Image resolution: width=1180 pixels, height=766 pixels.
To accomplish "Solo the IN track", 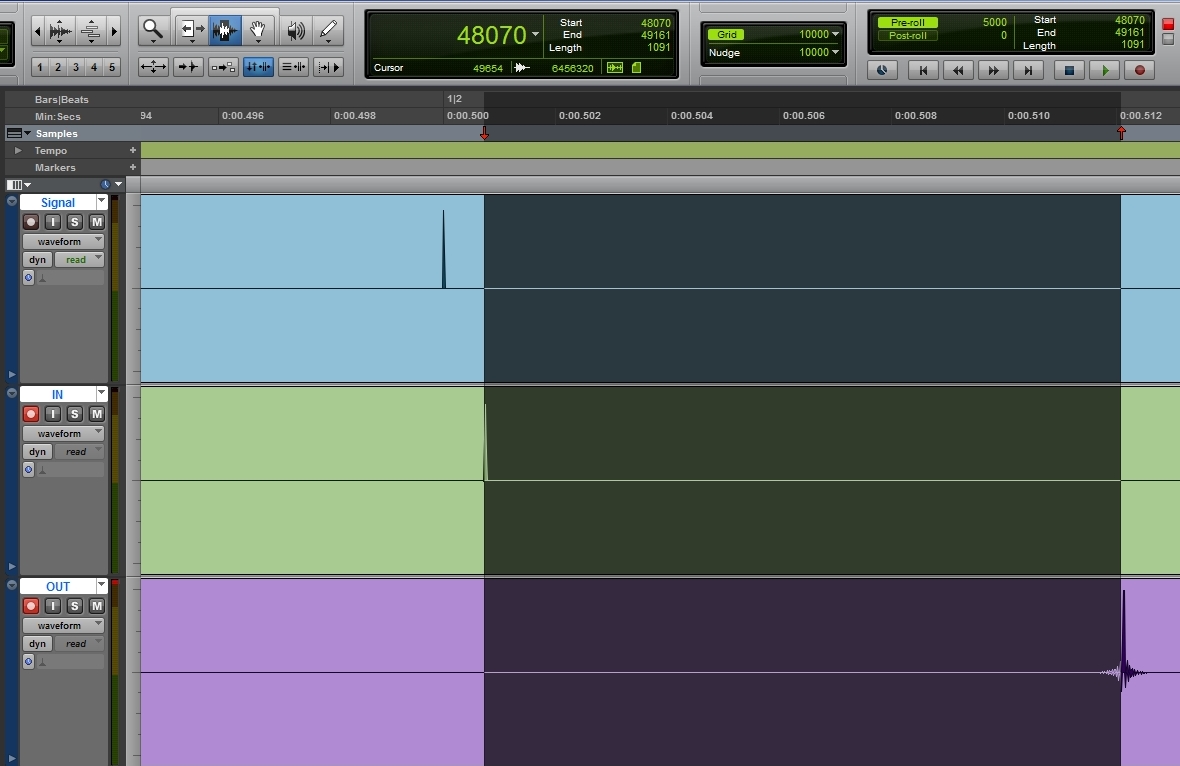I will pyautogui.click(x=75, y=414).
